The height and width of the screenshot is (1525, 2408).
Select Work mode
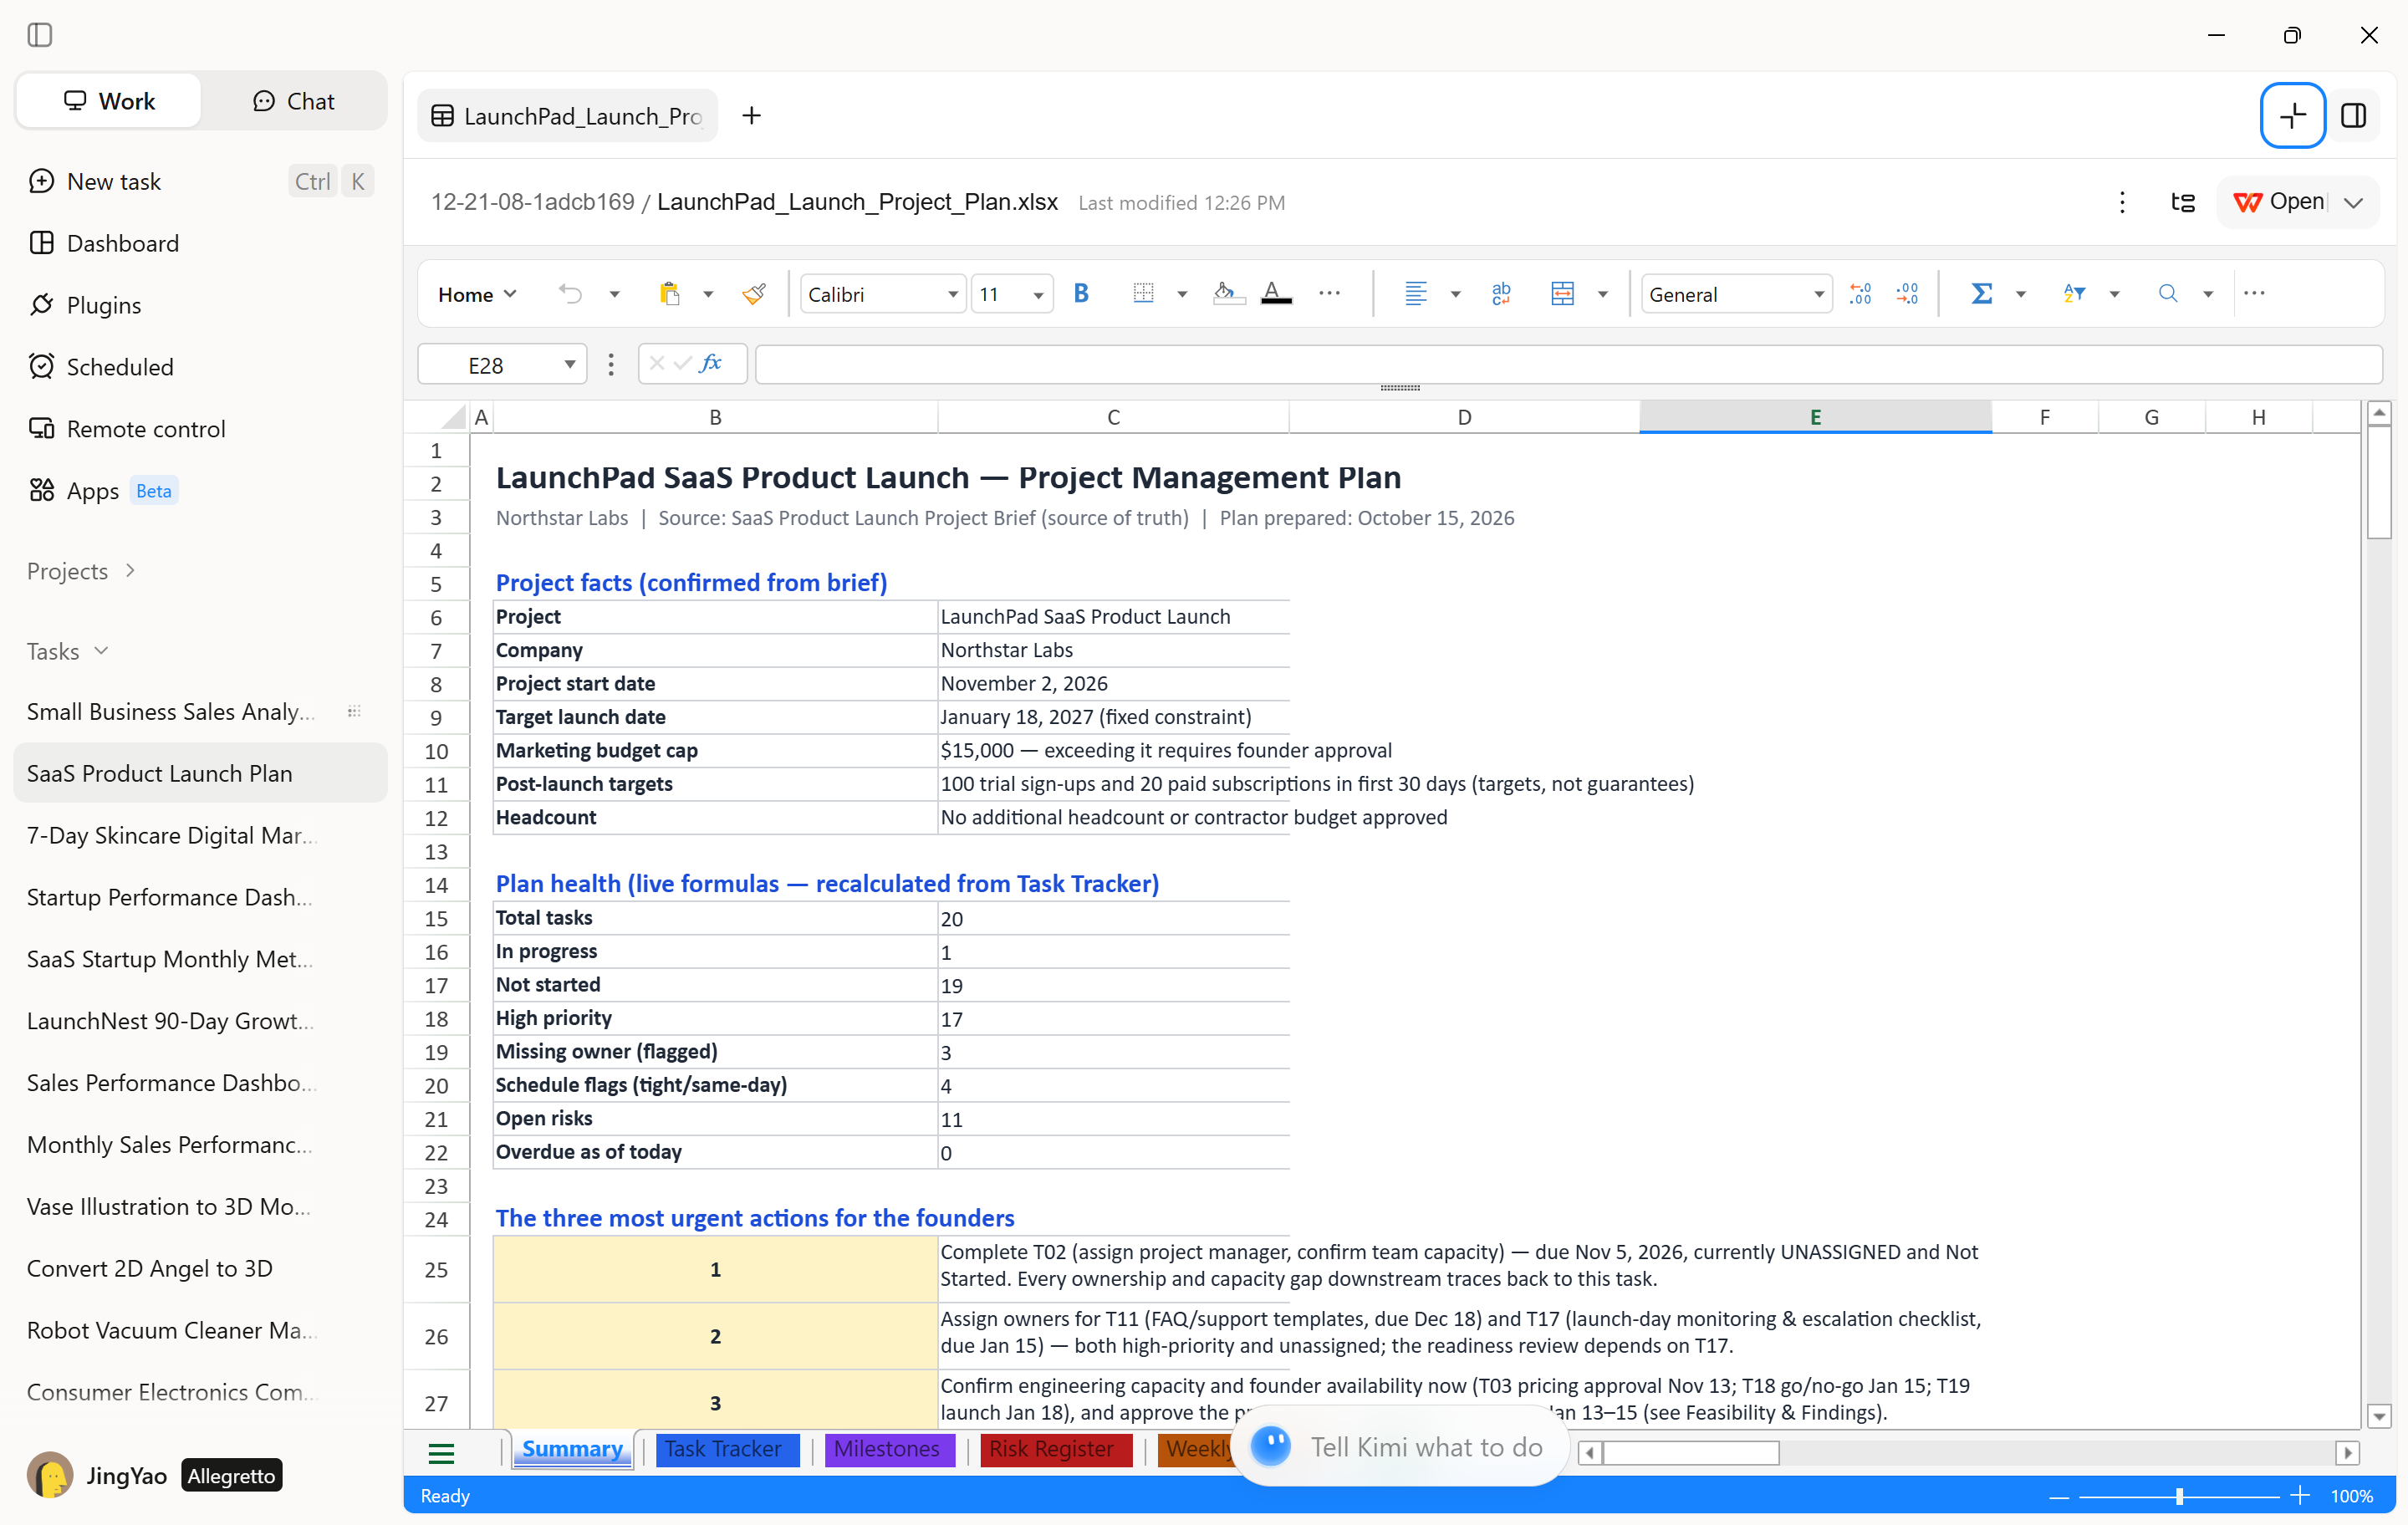[x=109, y=101]
